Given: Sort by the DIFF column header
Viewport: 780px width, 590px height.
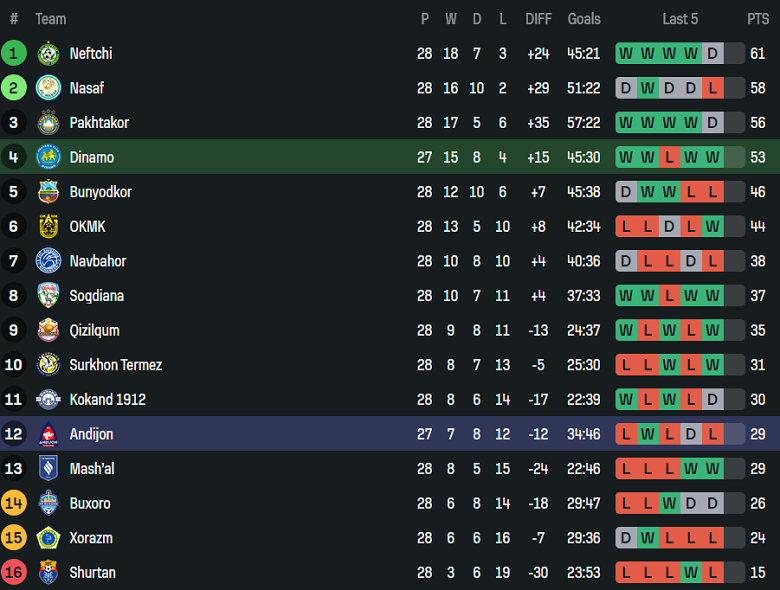Looking at the screenshot, I should click(538, 19).
